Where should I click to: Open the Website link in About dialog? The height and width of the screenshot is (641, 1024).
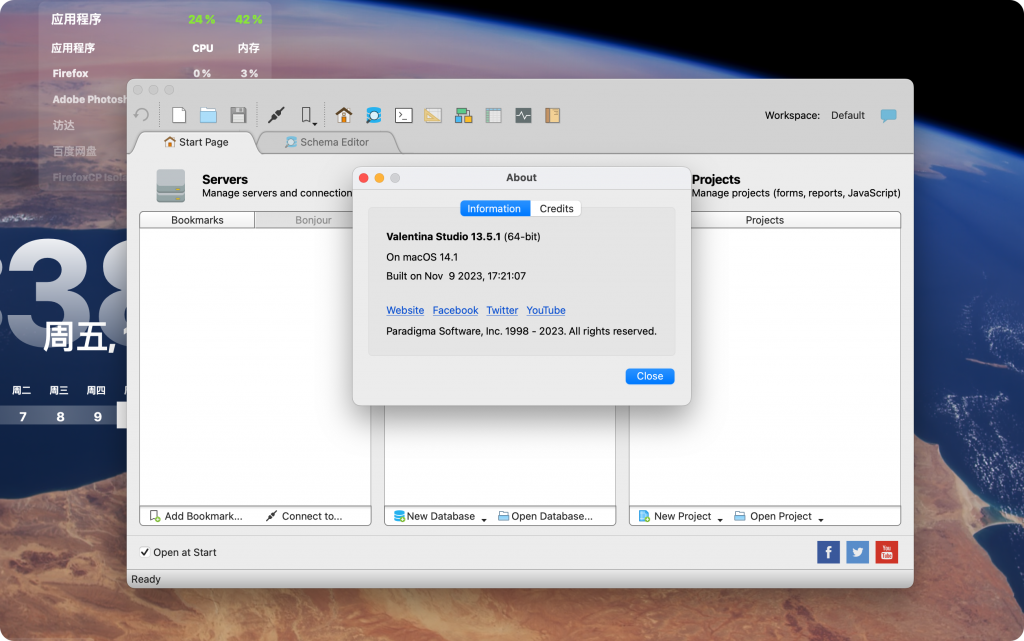tap(404, 310)
